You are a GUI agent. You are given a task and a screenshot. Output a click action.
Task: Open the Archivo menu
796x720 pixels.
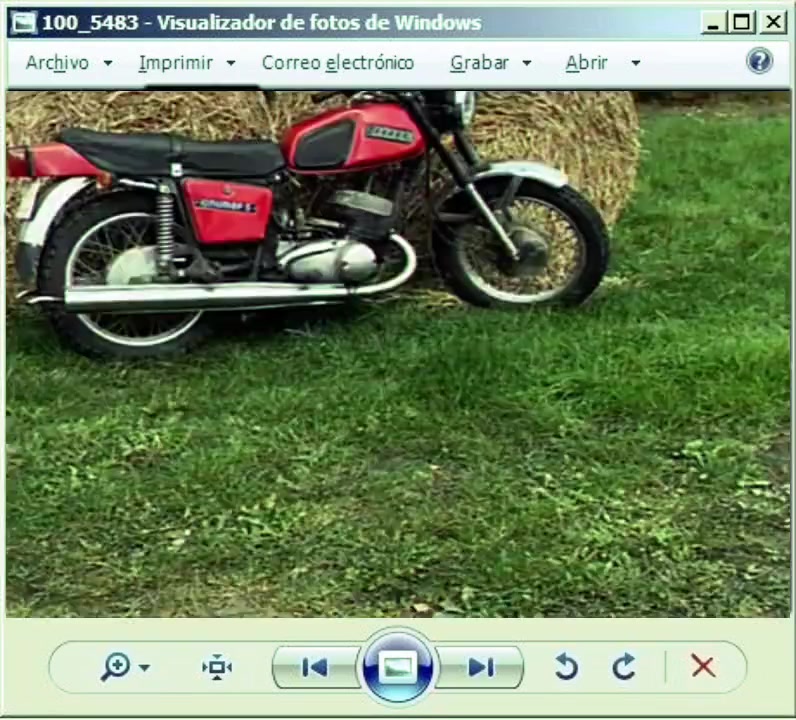tap(57, 63)
